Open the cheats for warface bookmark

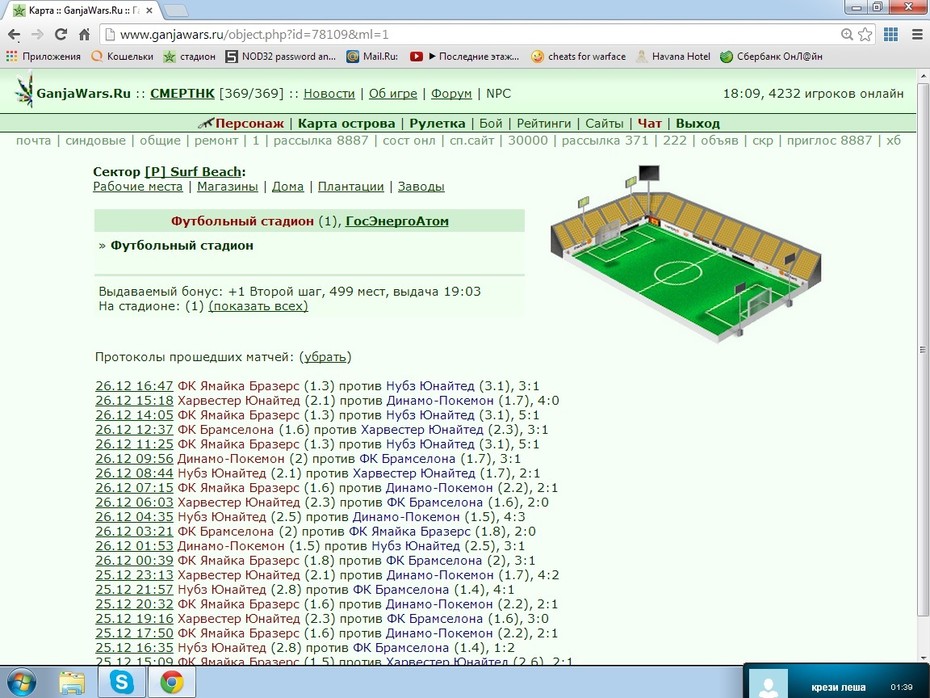[x=578, y=56]
